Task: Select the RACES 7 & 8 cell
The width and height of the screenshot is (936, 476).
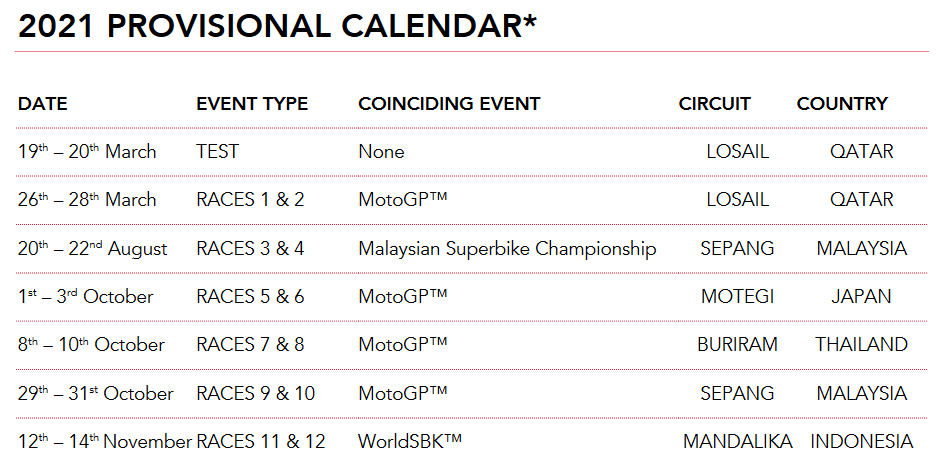Action: click(250, 345)
